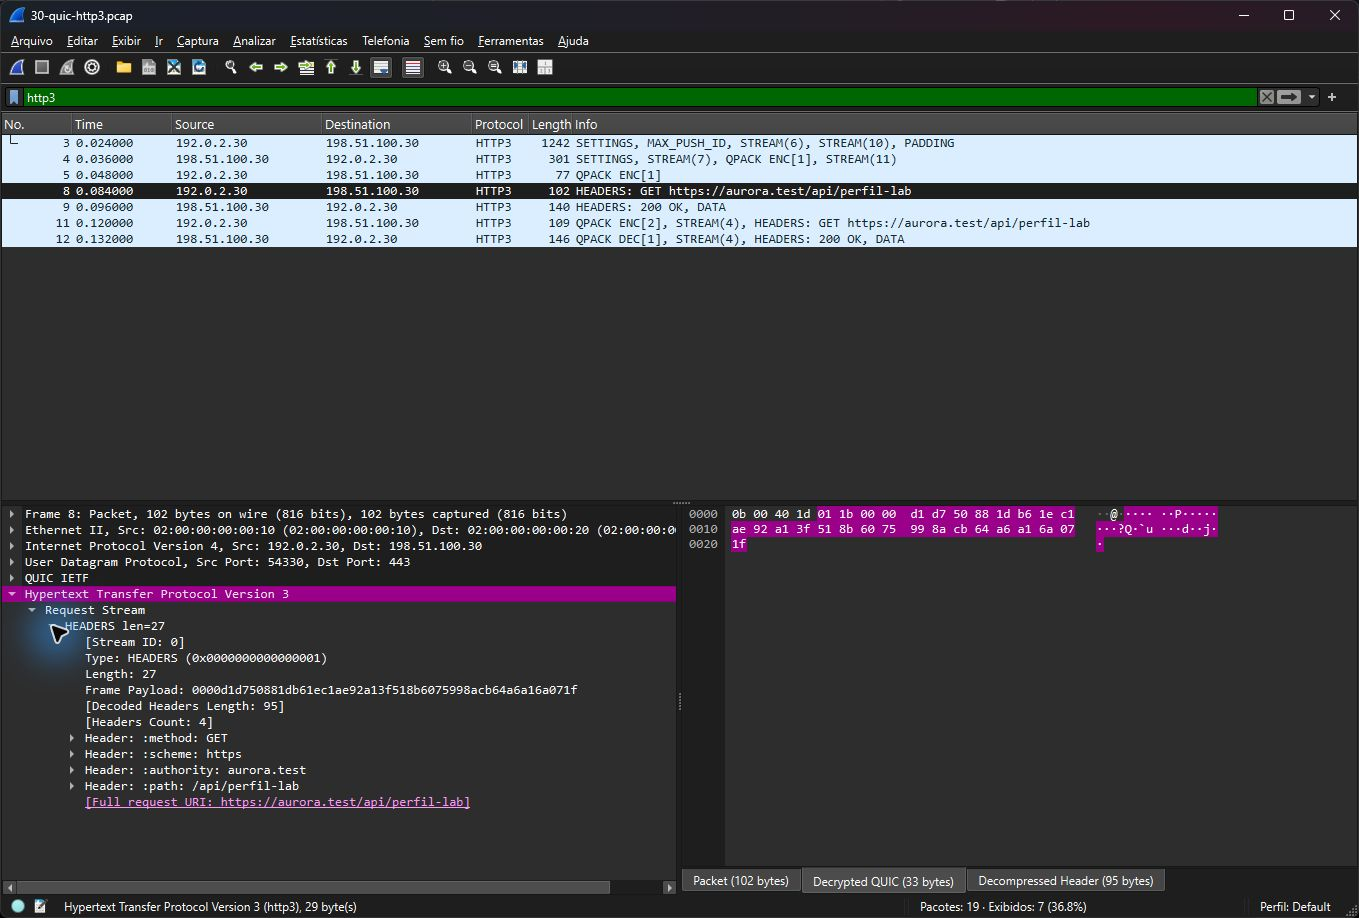
Task: Open the Telefonia menu
Action: point(386,41)
